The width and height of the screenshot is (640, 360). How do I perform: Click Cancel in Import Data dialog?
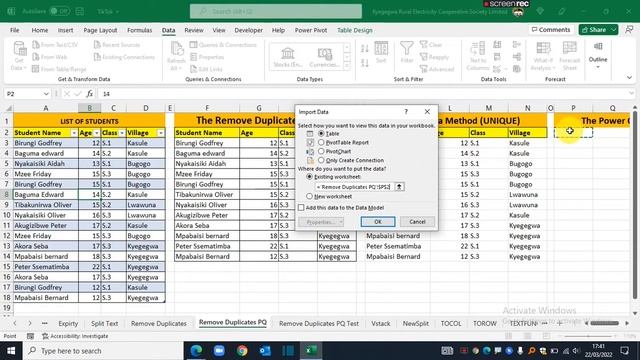pos(417,222)
